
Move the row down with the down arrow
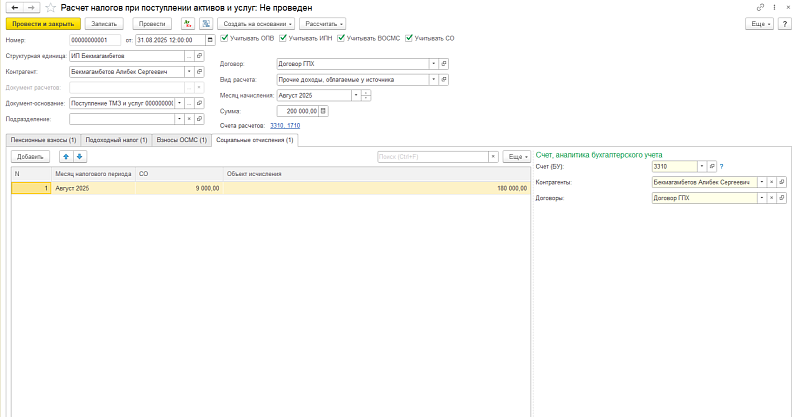click(x=80, y=157)
